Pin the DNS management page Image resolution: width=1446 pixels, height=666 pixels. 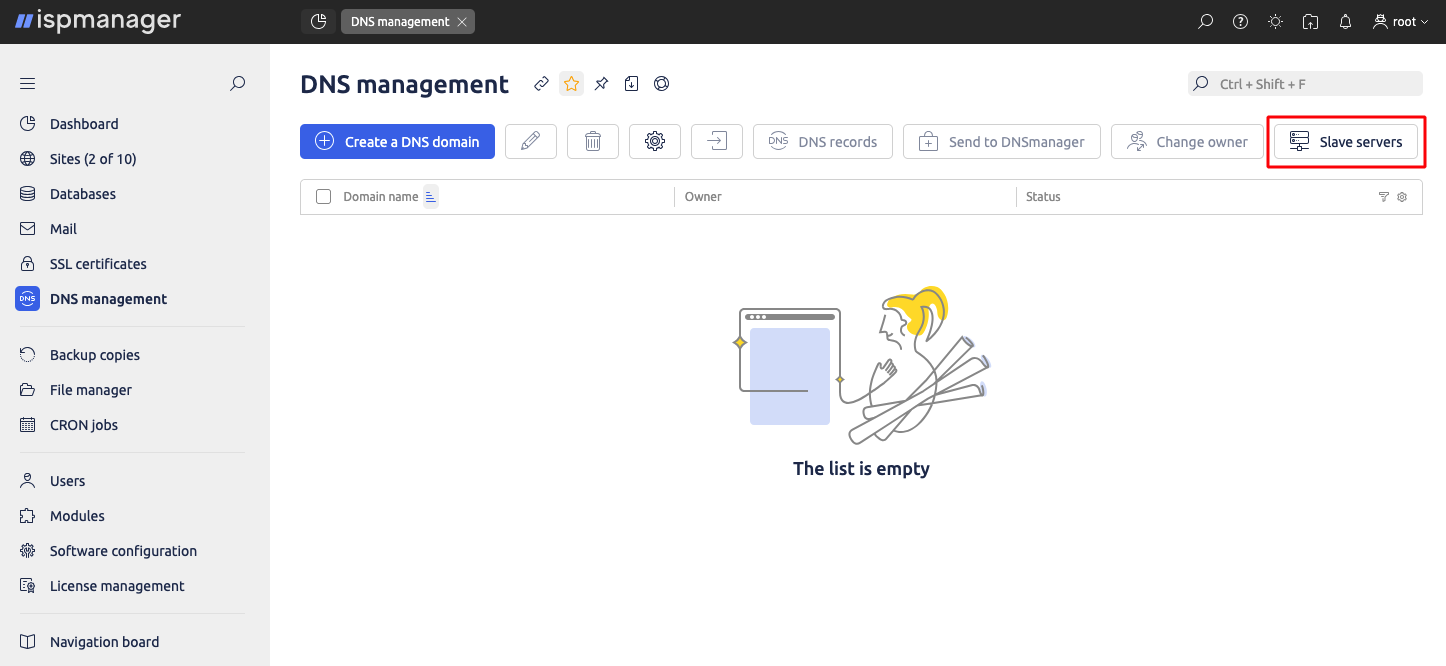[601, 84]
